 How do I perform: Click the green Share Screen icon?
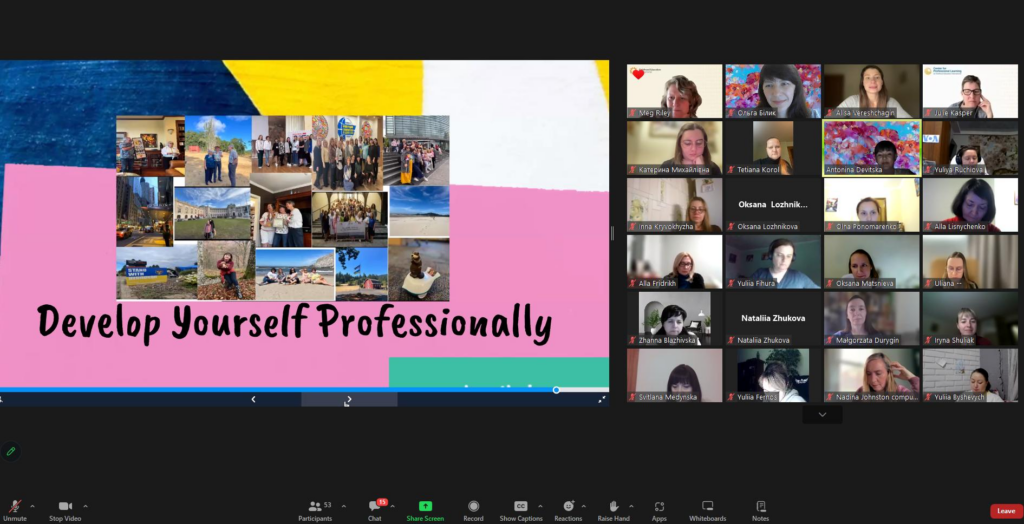click(425, 506)
